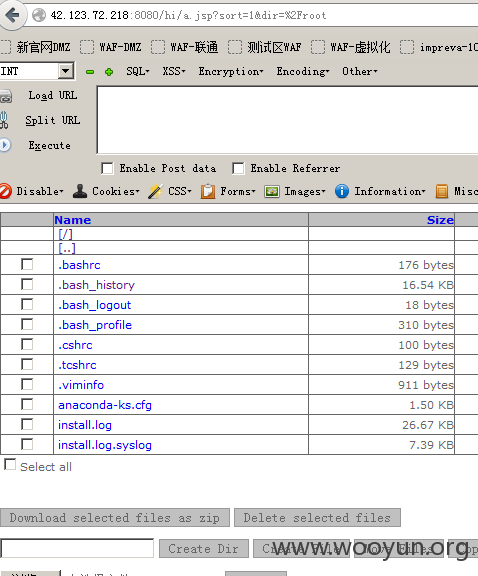Viewport: 478px width, 576px height.
Task: Tick the checkbox for anaconda-ks.cfg
Action: pos(27,404)
